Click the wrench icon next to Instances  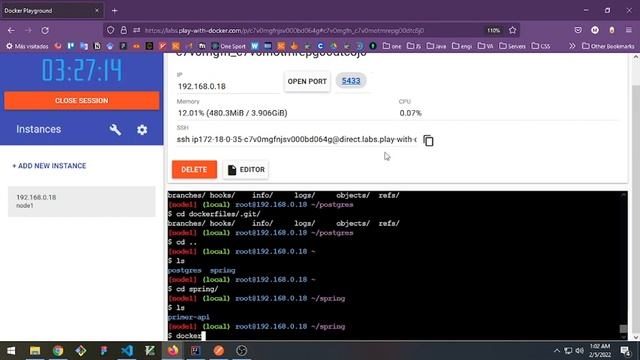point(115,130)
